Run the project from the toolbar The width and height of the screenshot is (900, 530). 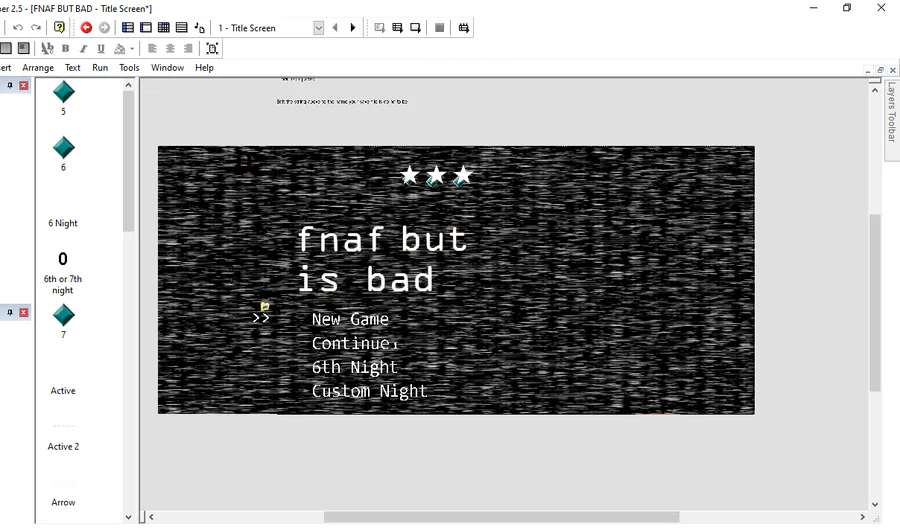(x=379, y=28)
